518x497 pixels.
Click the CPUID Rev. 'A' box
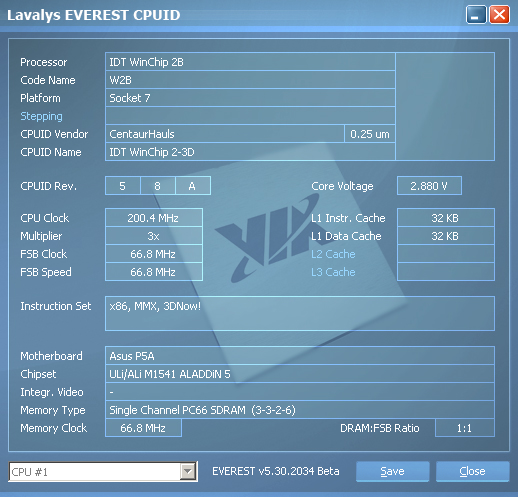(193, 186)
